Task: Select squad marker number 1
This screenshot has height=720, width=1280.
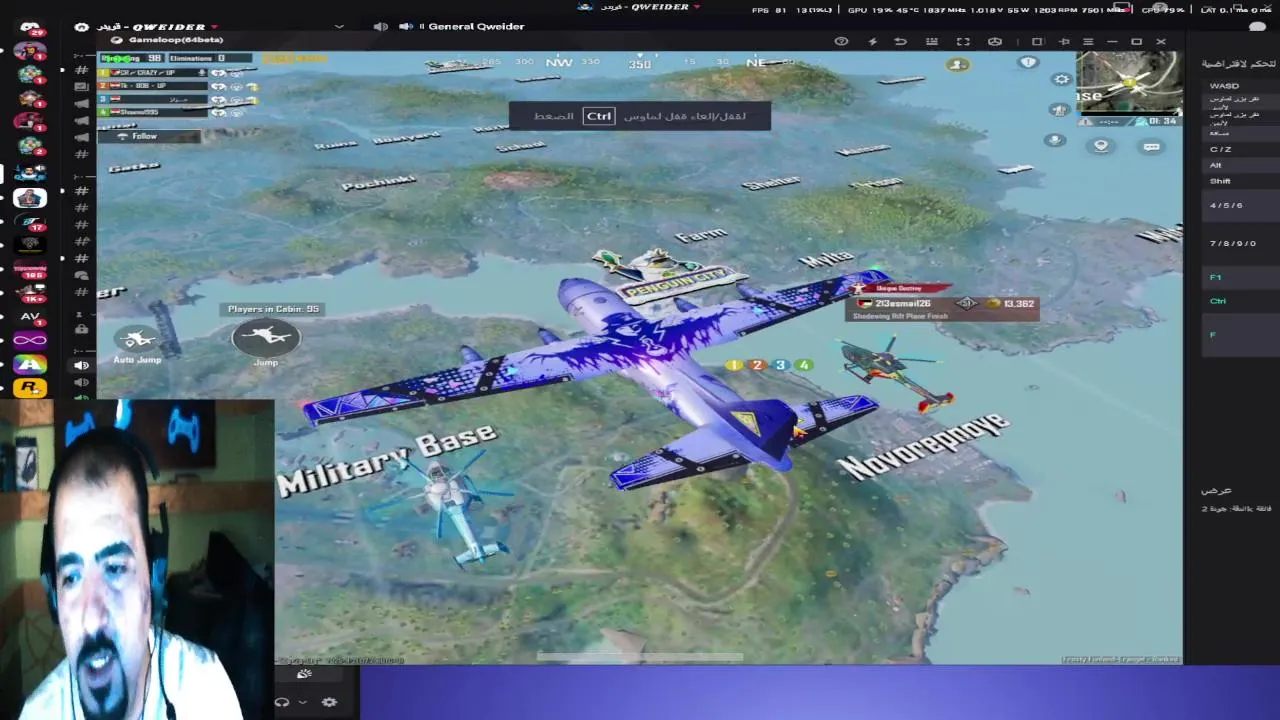Action: point(733,365)
